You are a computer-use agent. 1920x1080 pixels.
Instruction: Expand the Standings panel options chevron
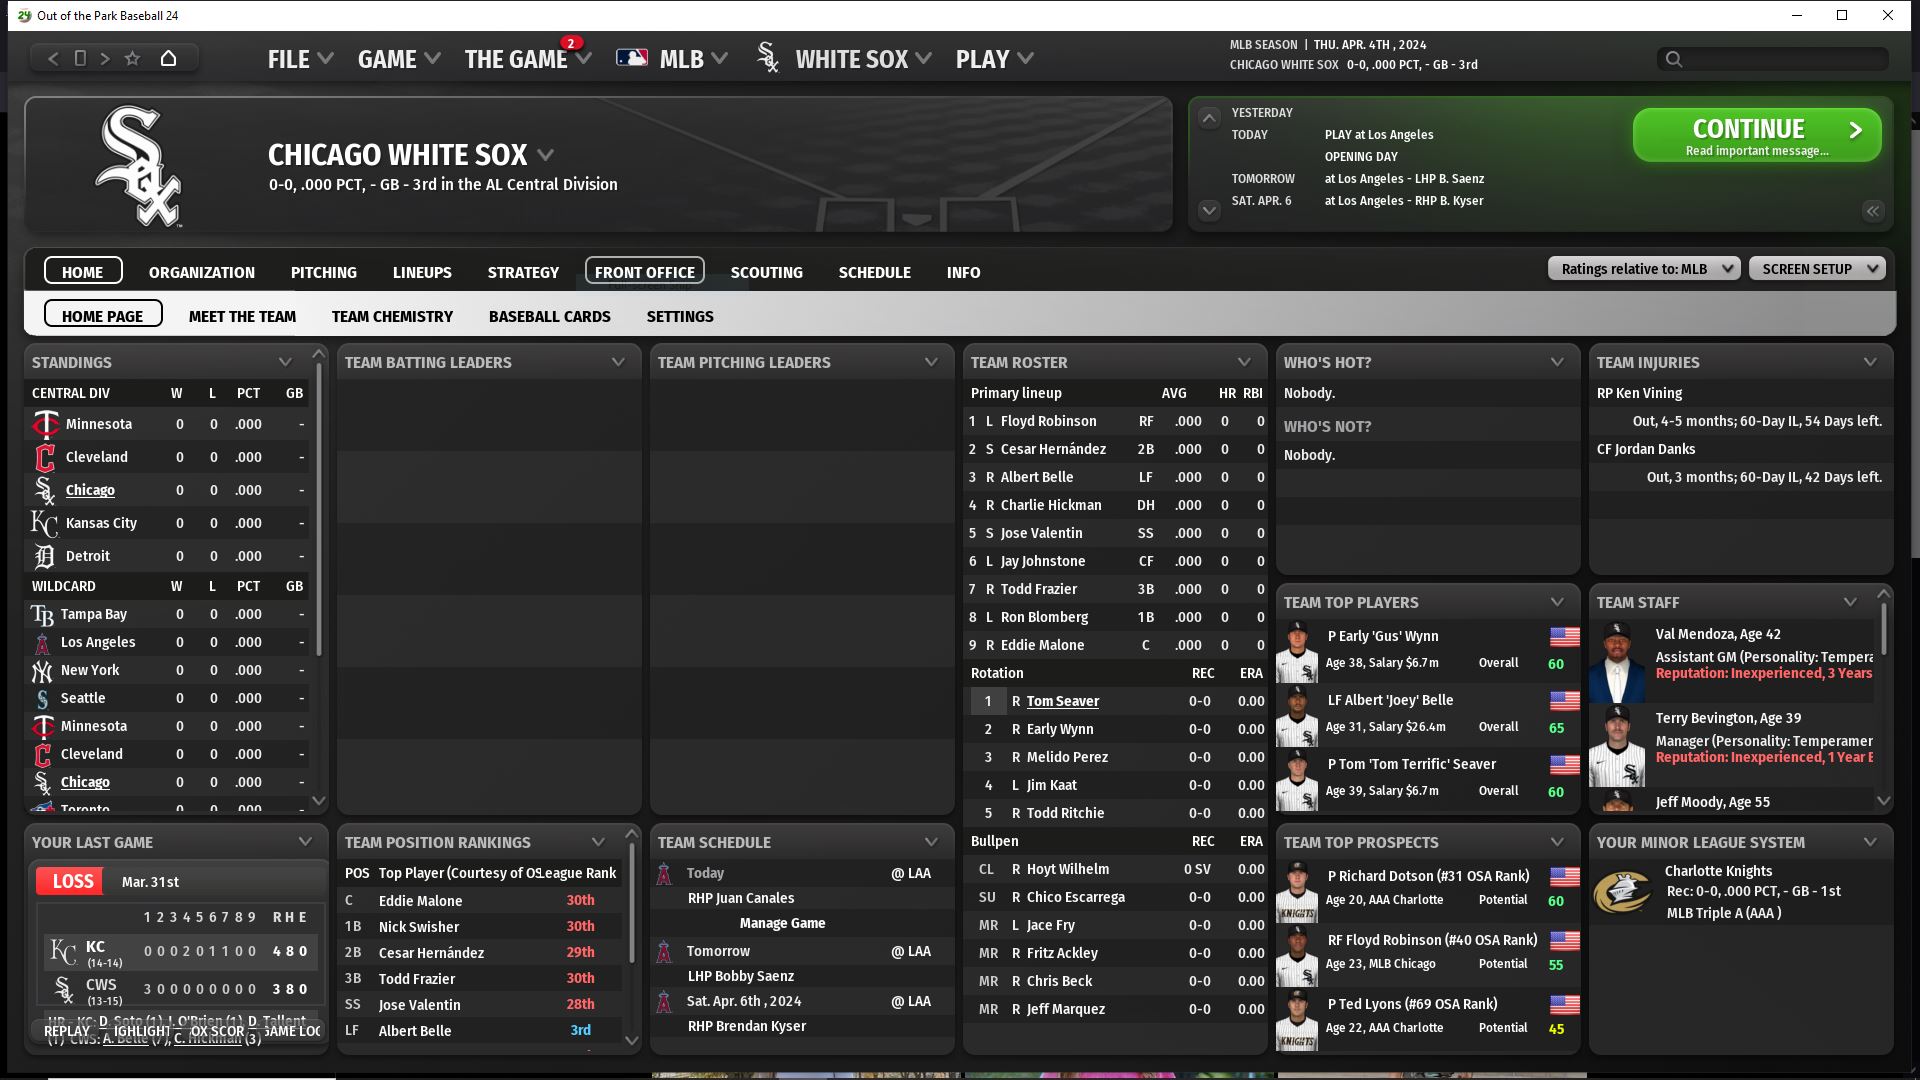tap(285, 362)
